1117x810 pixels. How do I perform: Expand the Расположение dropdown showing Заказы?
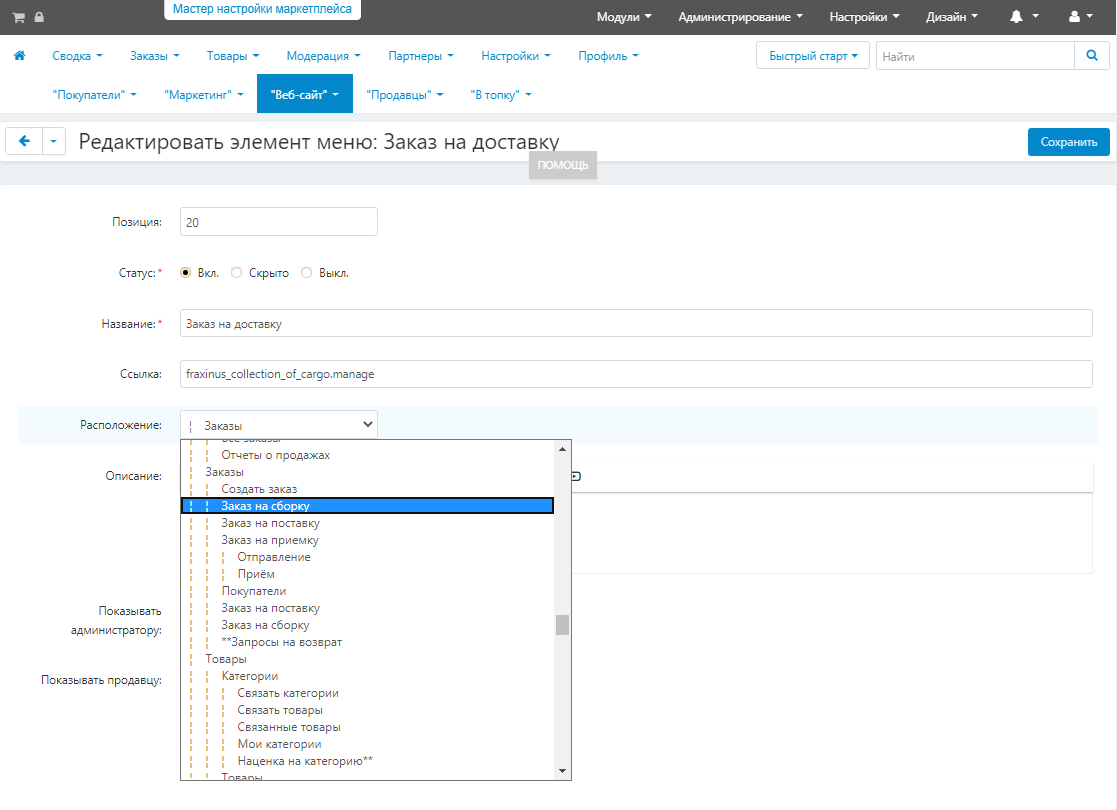[279, 425]
